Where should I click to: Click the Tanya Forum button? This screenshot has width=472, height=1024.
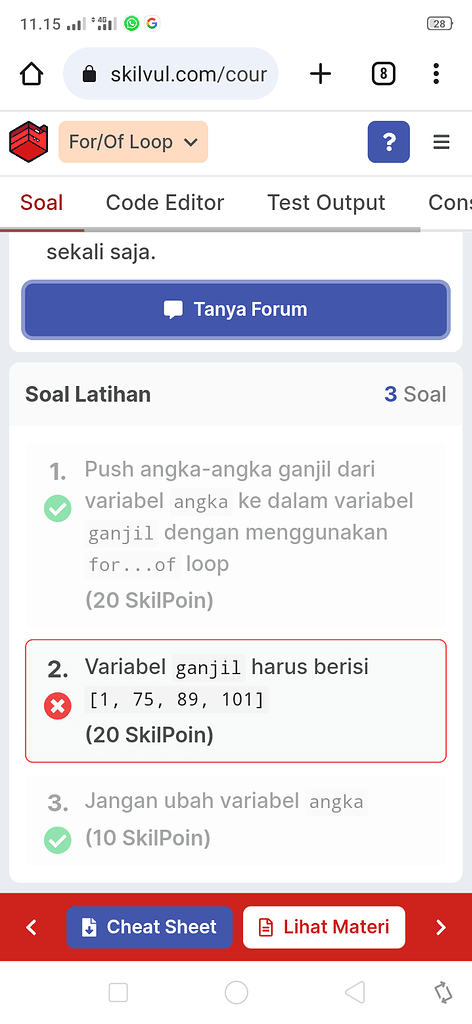tap(236, 310)
